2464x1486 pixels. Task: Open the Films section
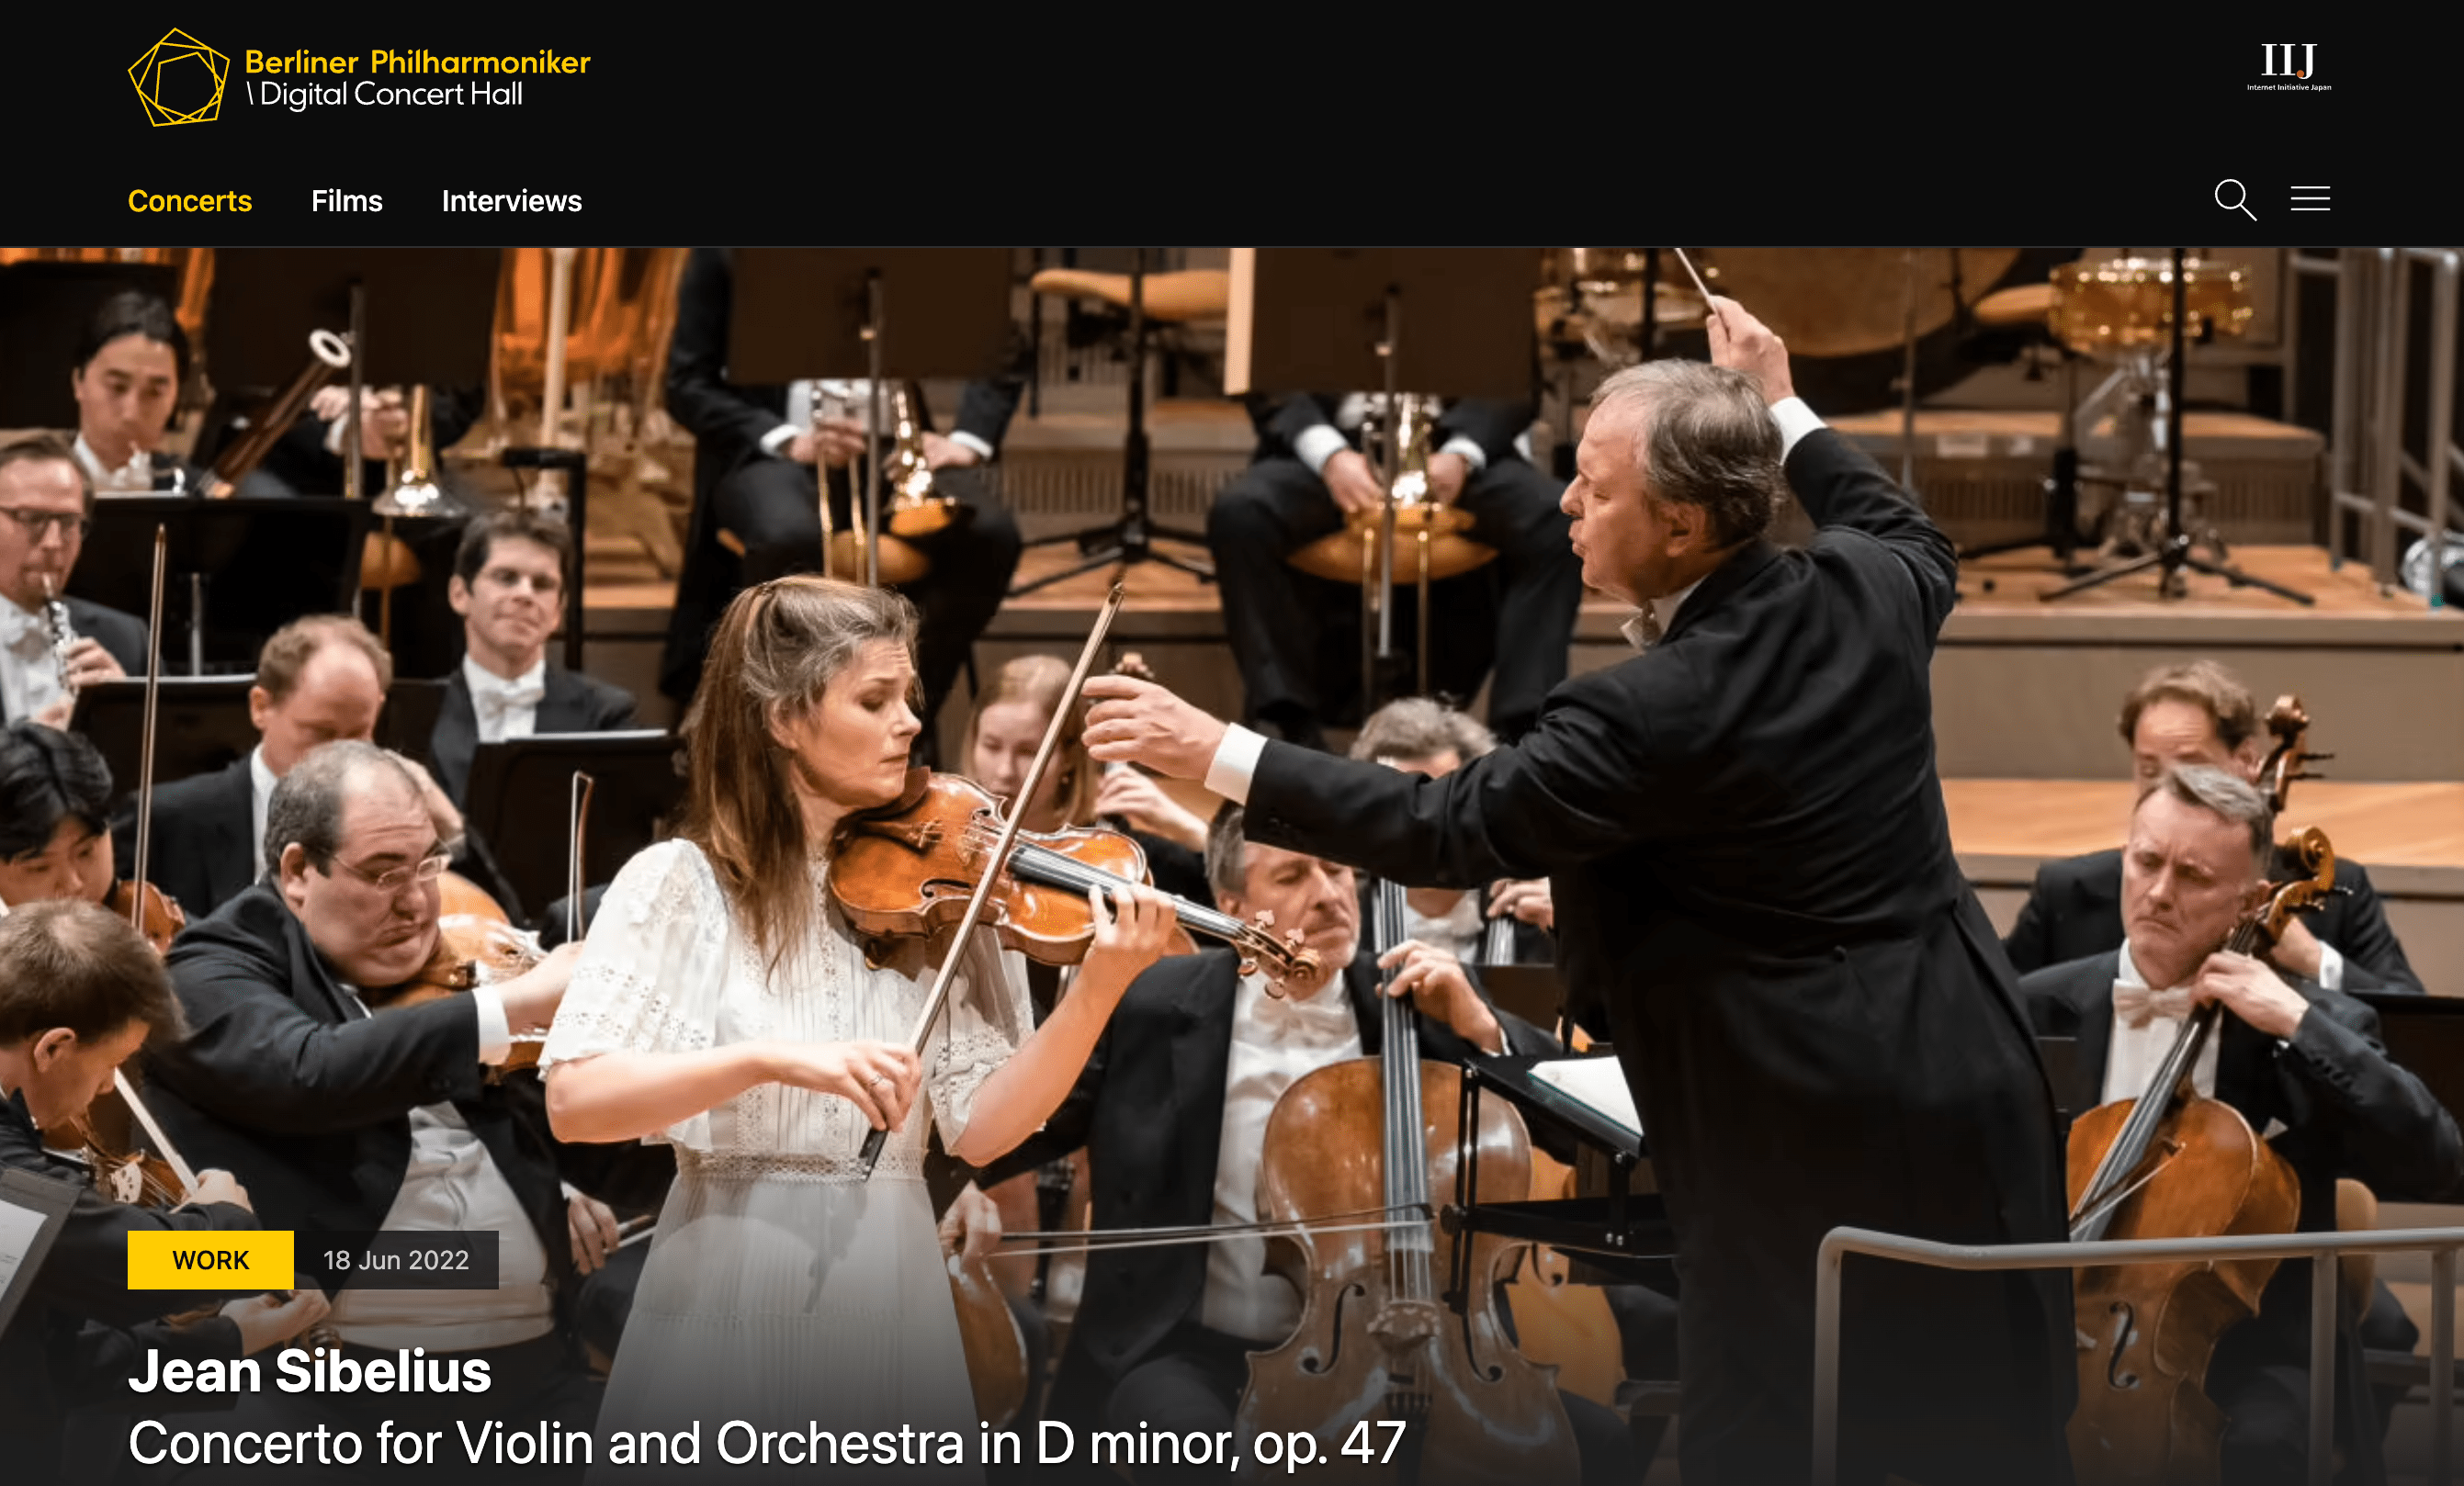coord(347,201)
